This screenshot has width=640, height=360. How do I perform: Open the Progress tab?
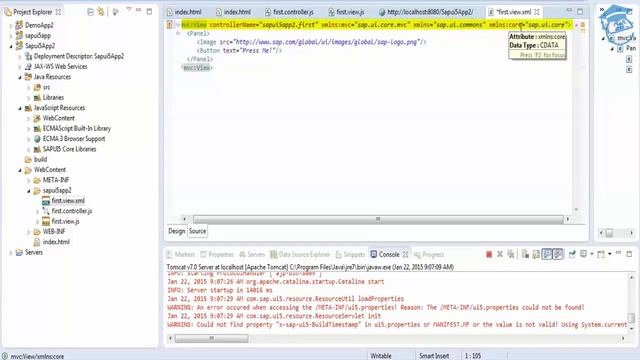pos(429,254)
